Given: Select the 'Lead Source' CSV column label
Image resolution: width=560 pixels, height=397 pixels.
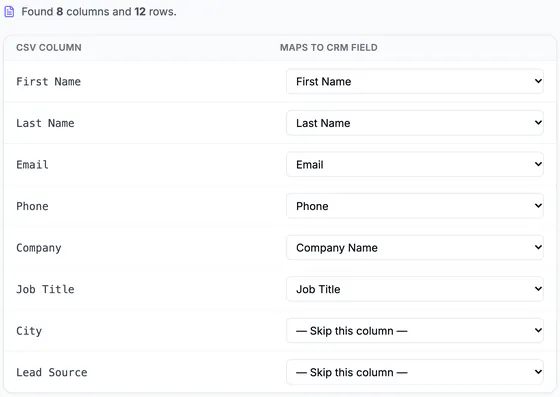Looking at the screenshot, I should click(x=52, y=372).
